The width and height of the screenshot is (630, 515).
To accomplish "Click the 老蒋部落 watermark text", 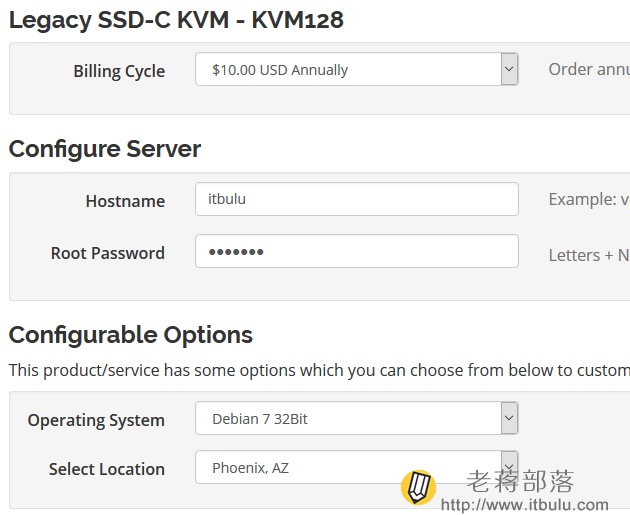I will (x=521, y=482).
